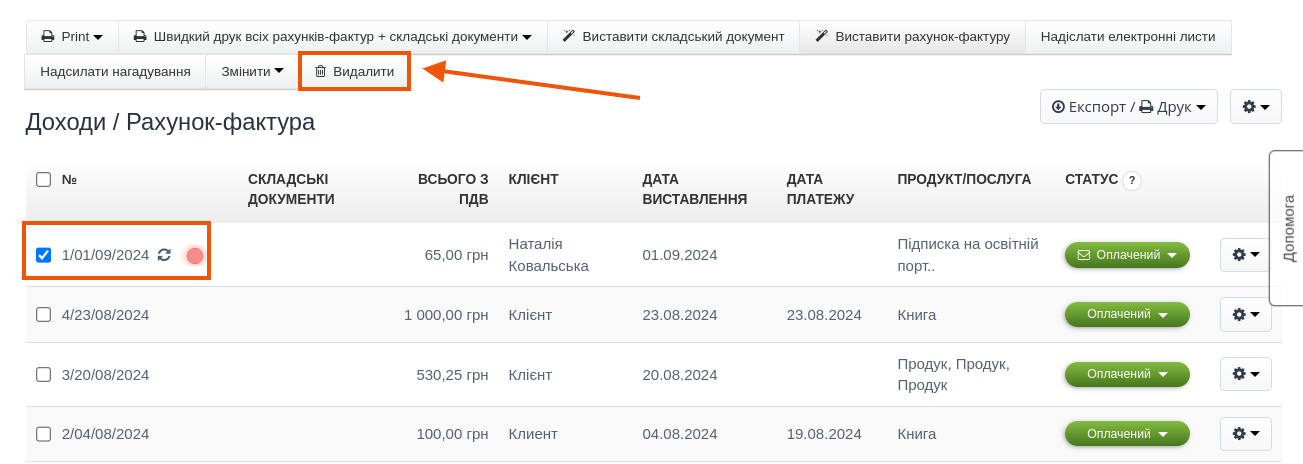Open the gear actions menu for invoice 4/23/08/2024
This screenshot has height=464, width=1303.
[1245, 314]
